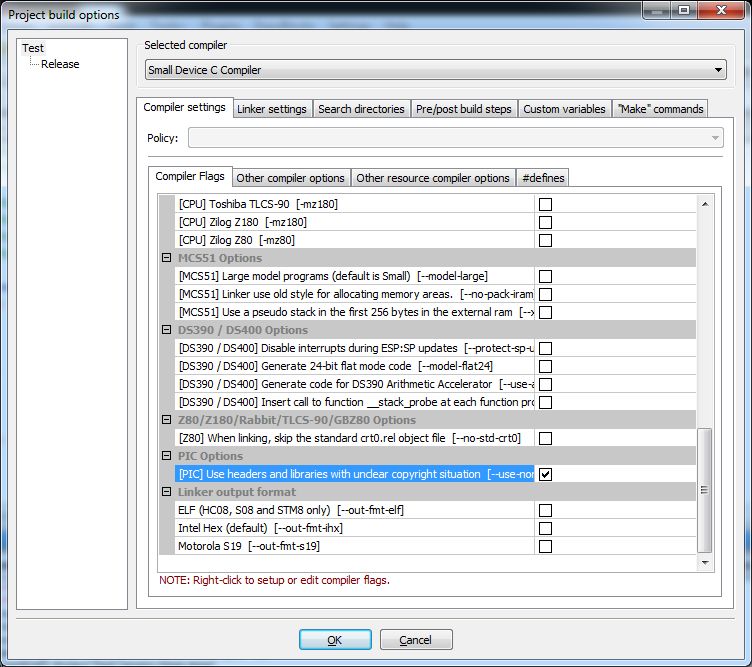Open the Custom variables tab
Screen dimensions: 752x667
click(564, 109)
